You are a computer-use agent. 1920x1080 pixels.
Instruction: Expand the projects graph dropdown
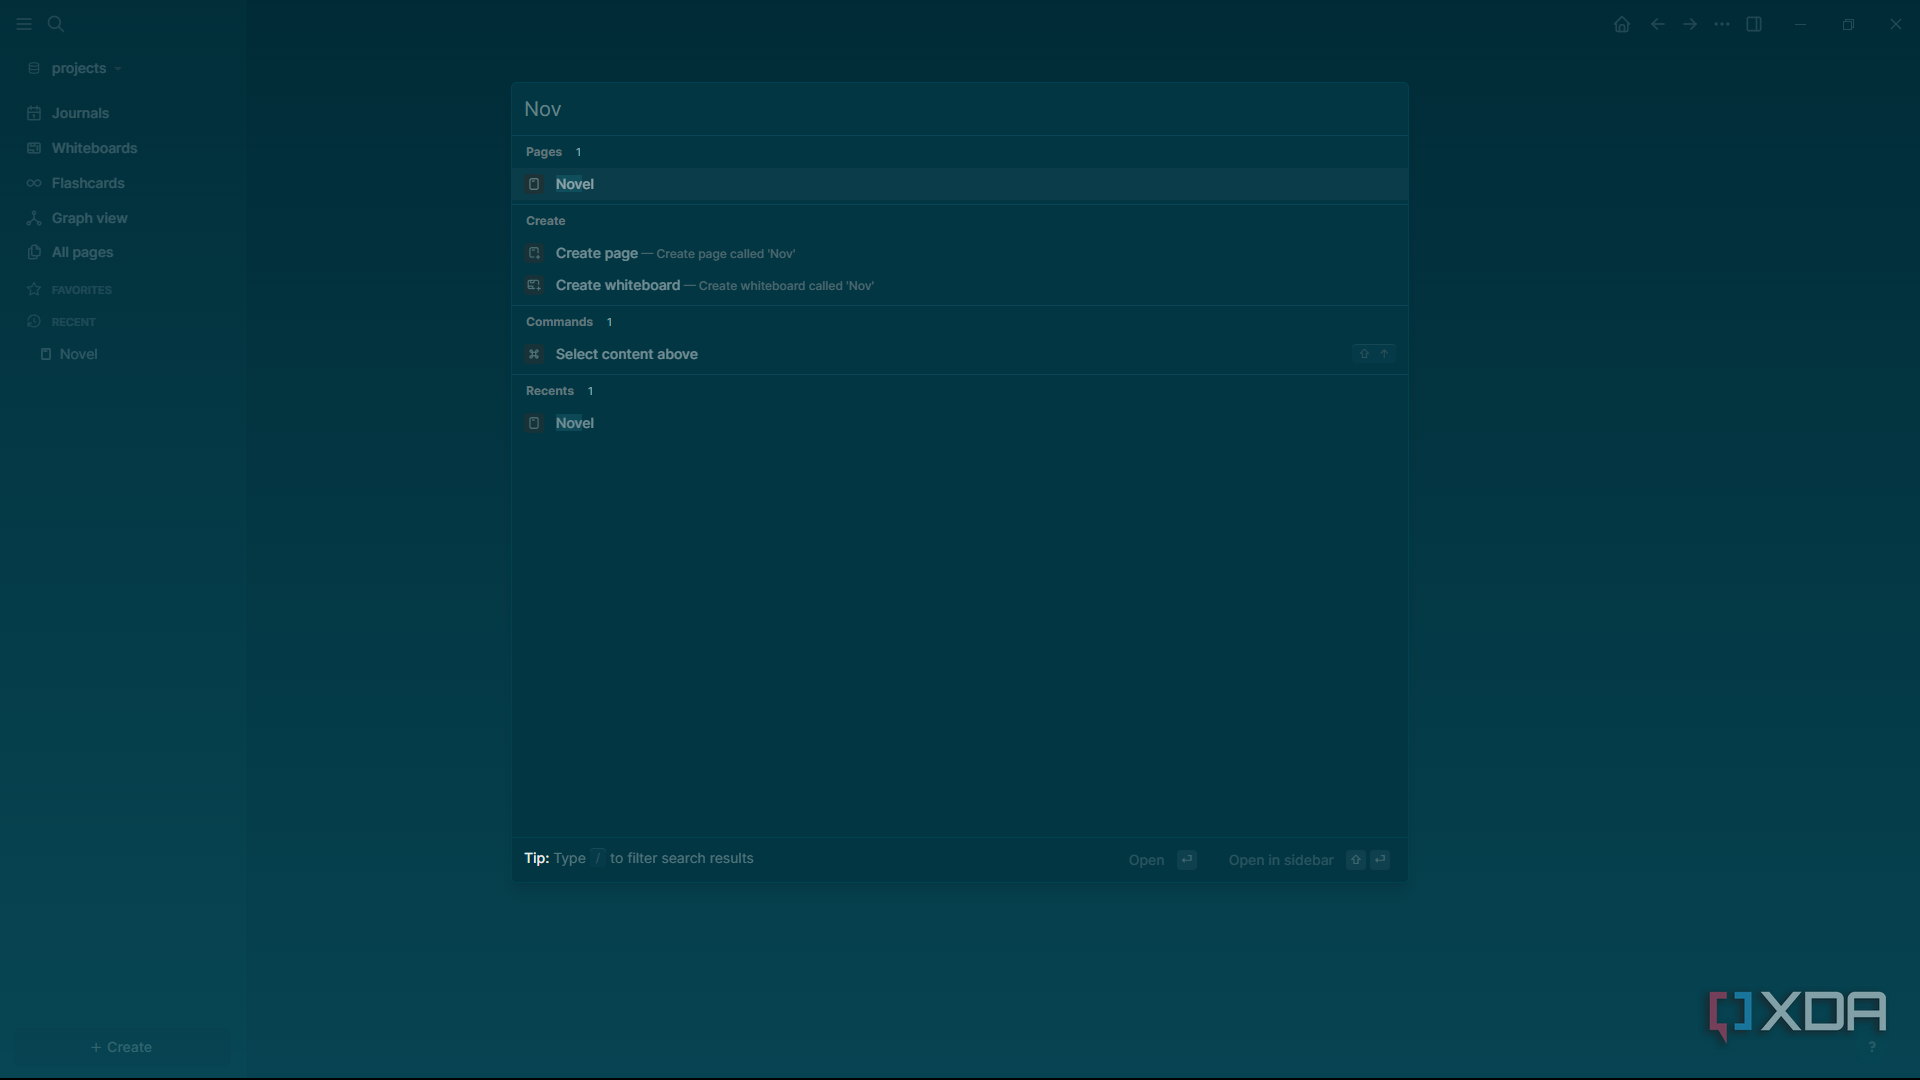76,68
